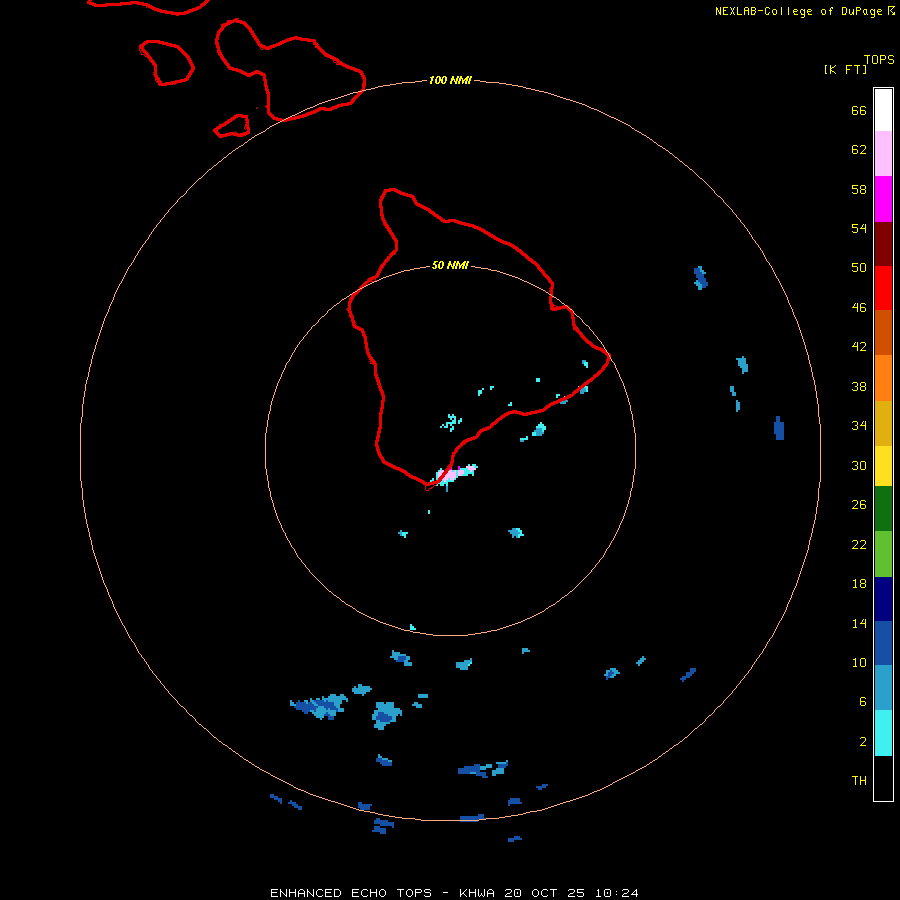Pick the light green legend swatch

pos(883,554)
